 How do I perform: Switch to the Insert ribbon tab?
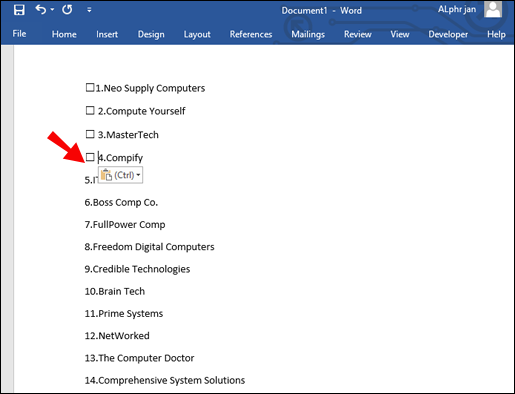click(107, 34)
